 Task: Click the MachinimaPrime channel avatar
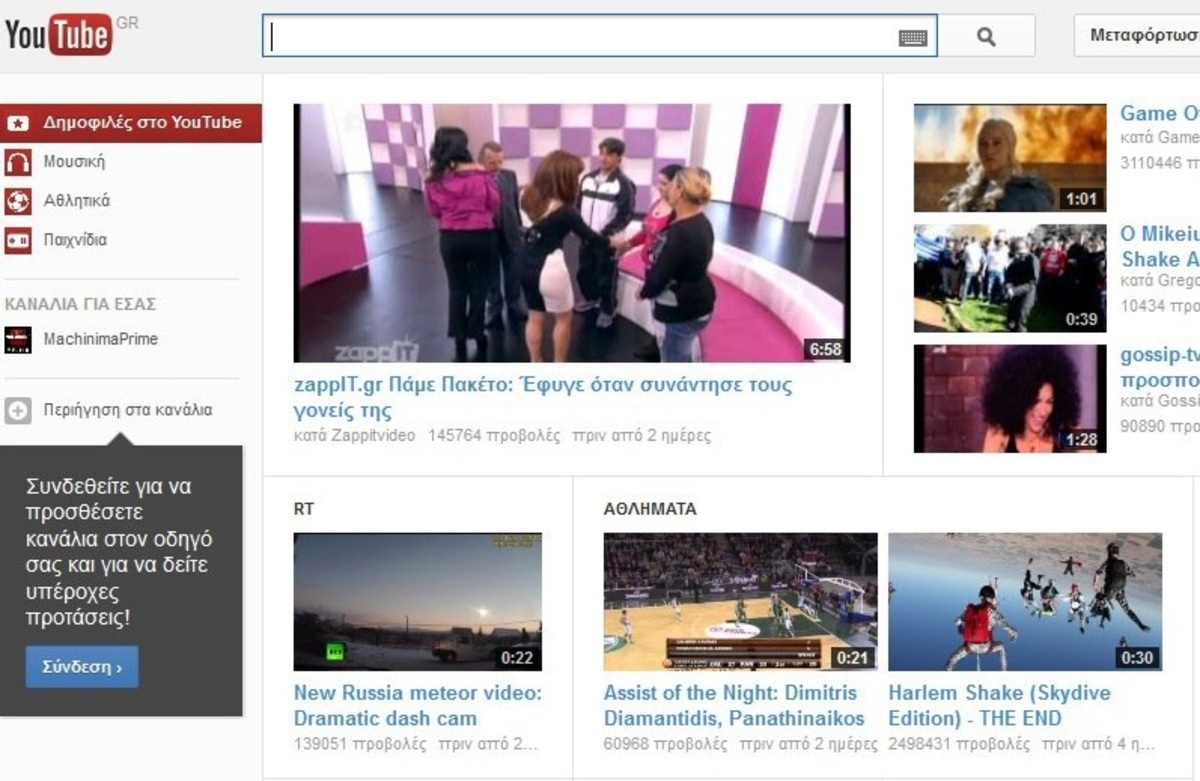click(x=18, y=340)
